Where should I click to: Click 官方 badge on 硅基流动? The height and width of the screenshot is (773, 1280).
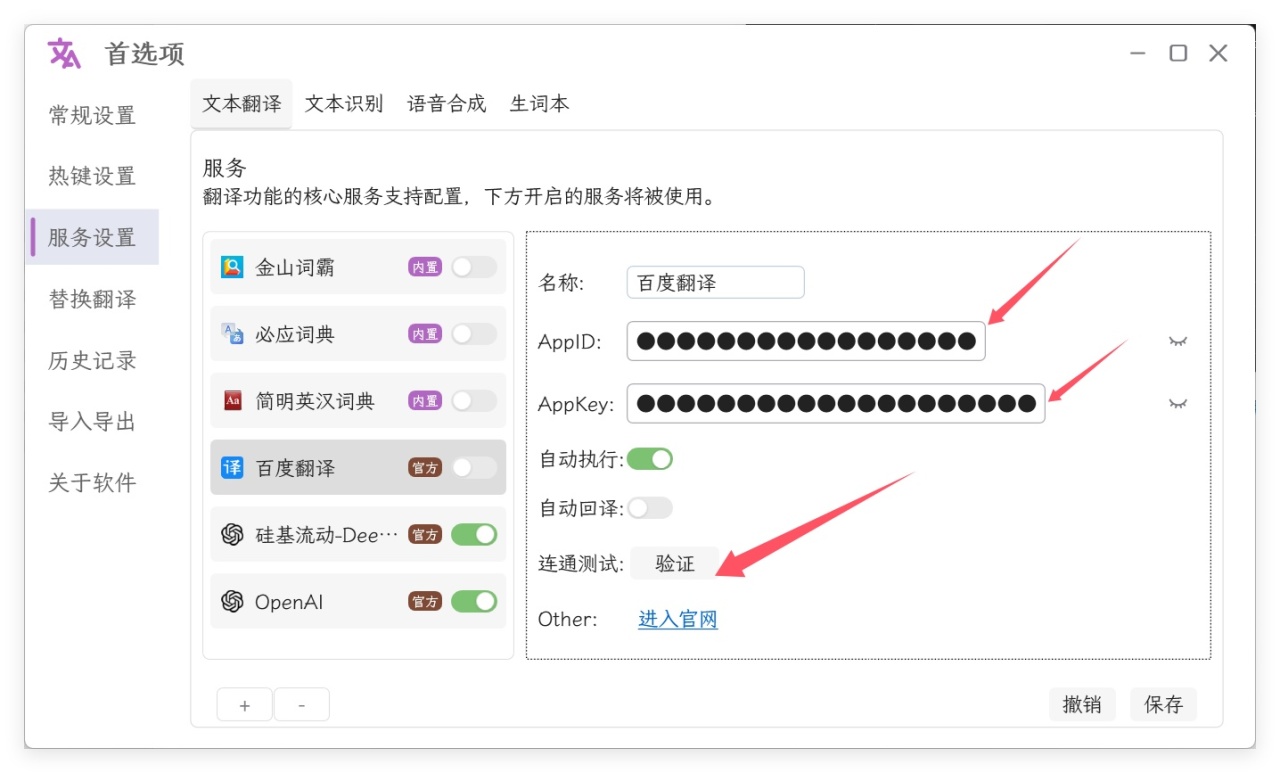(425, 535)
